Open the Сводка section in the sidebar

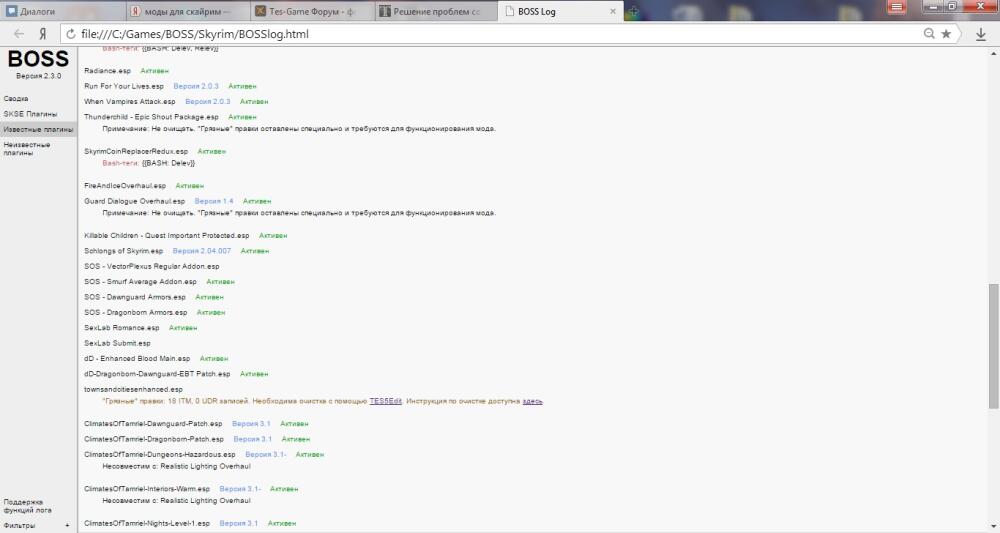pyautogui.click(x=16, y=99)
